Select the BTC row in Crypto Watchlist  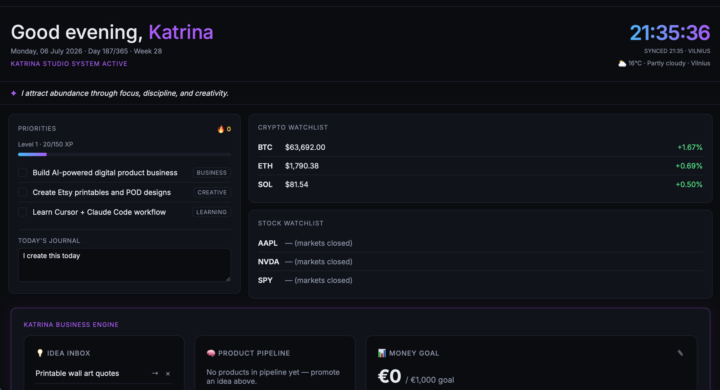[480, 147]
